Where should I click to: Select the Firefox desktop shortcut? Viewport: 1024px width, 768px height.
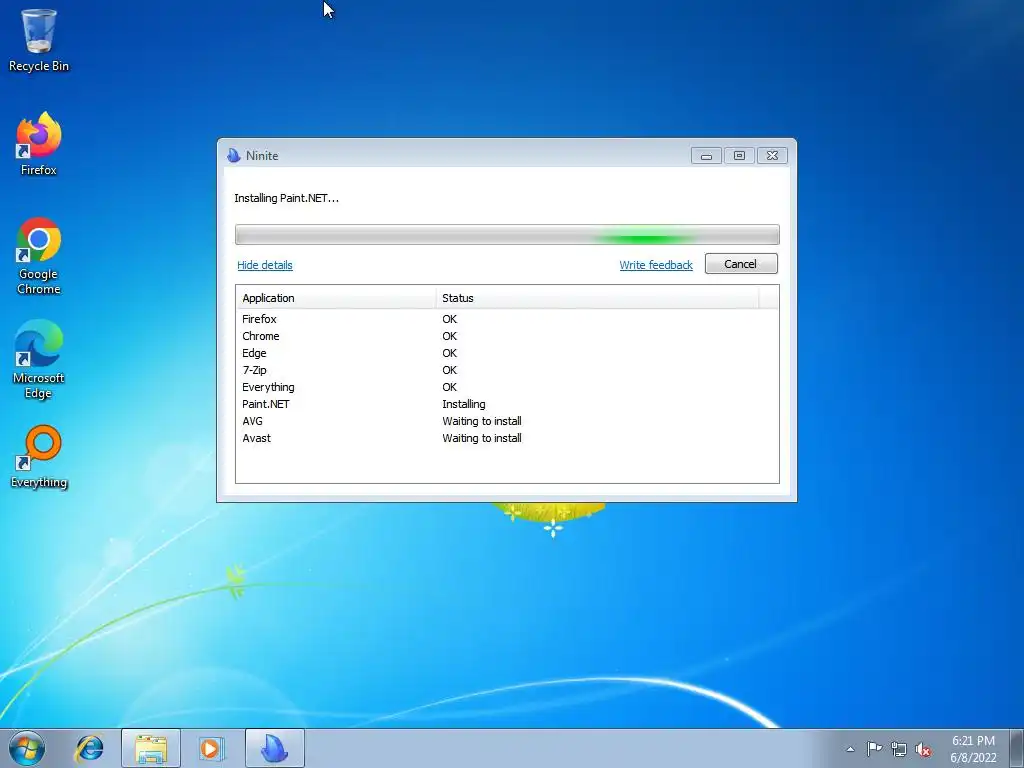[x=39, y=144]
